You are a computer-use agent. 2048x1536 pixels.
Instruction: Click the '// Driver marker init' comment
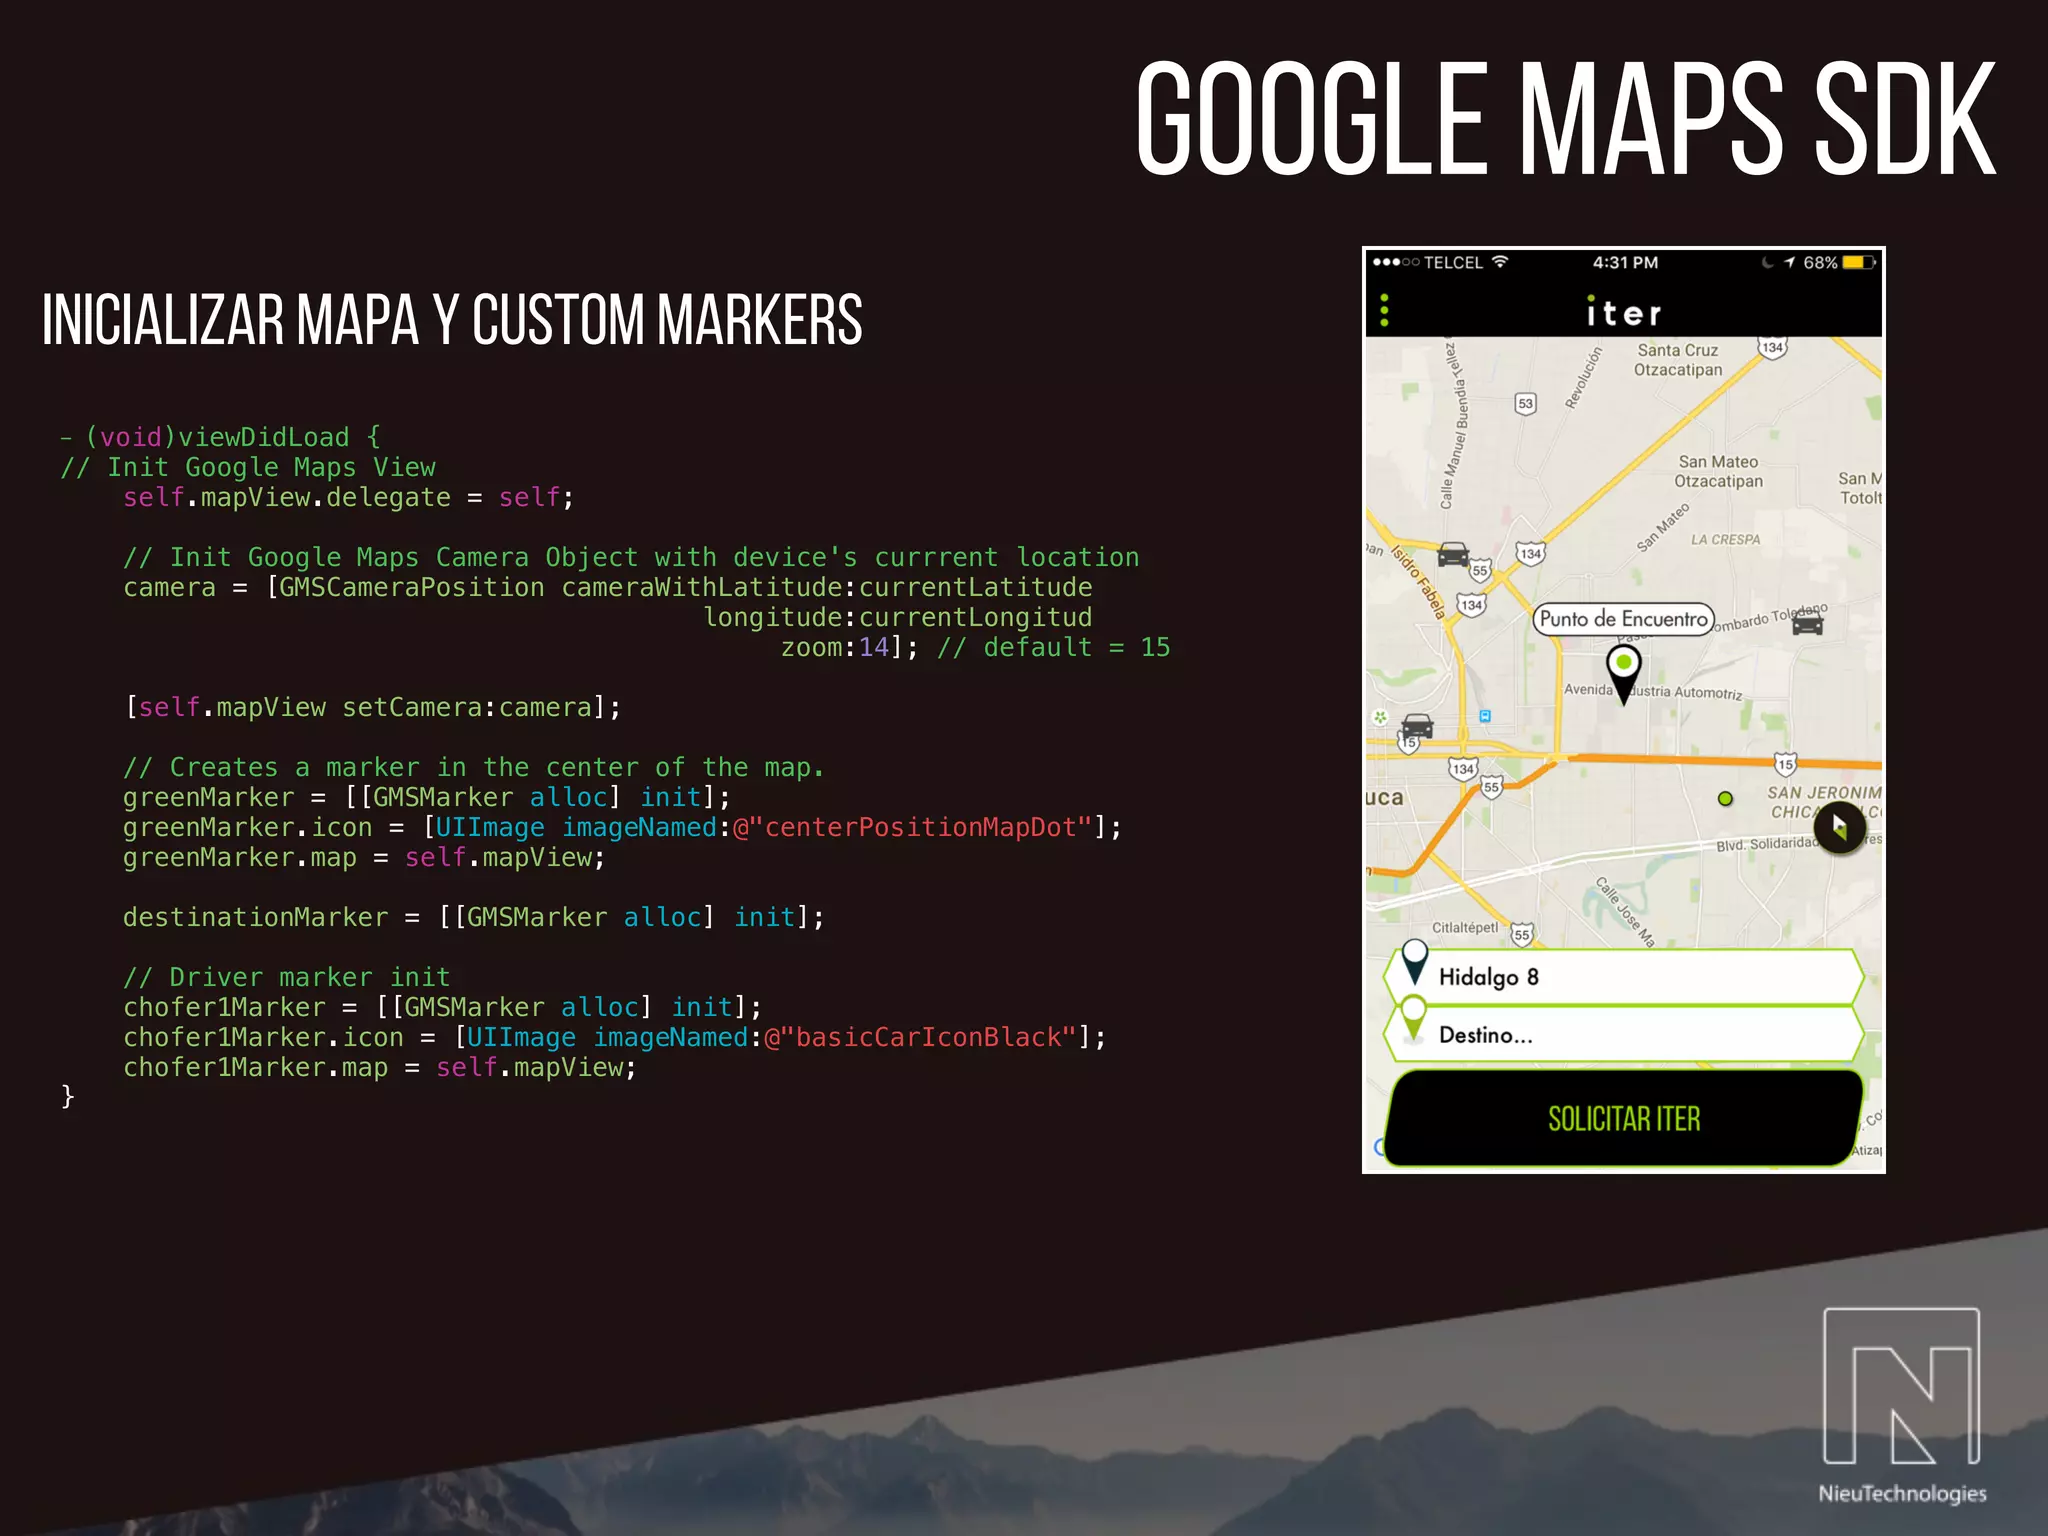(x=286, y=977)
